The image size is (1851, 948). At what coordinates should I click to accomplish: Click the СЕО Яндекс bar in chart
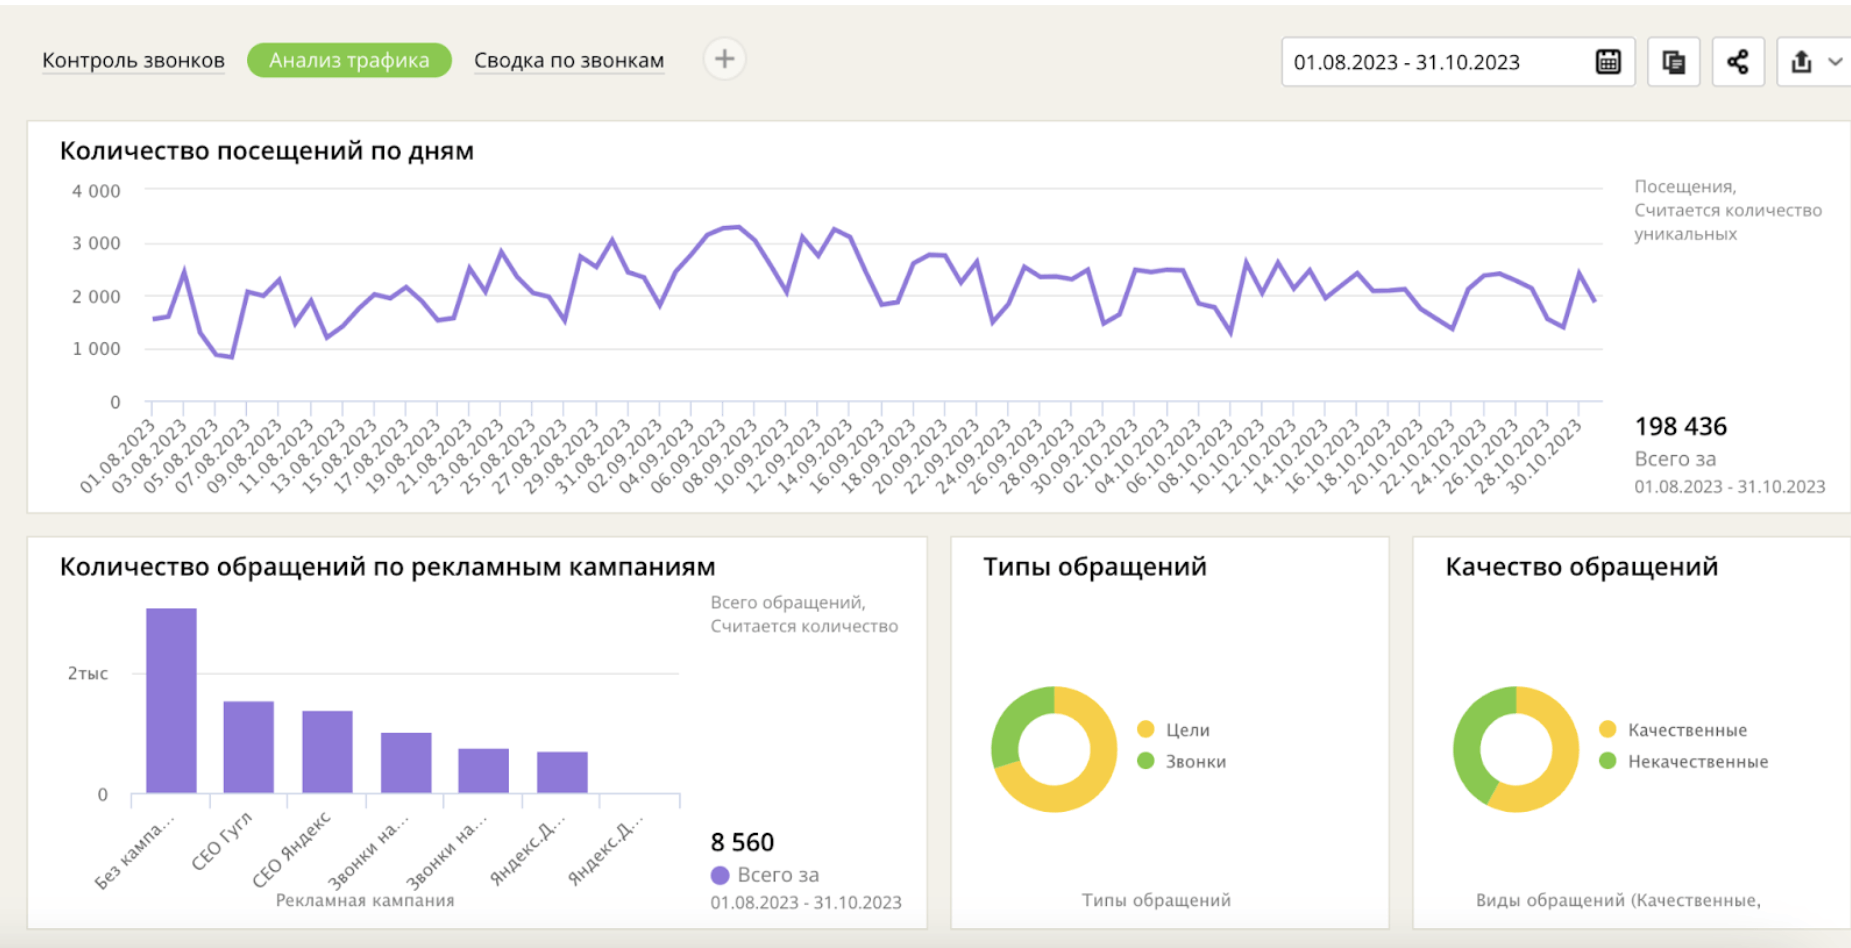click(x=327, y=752)
